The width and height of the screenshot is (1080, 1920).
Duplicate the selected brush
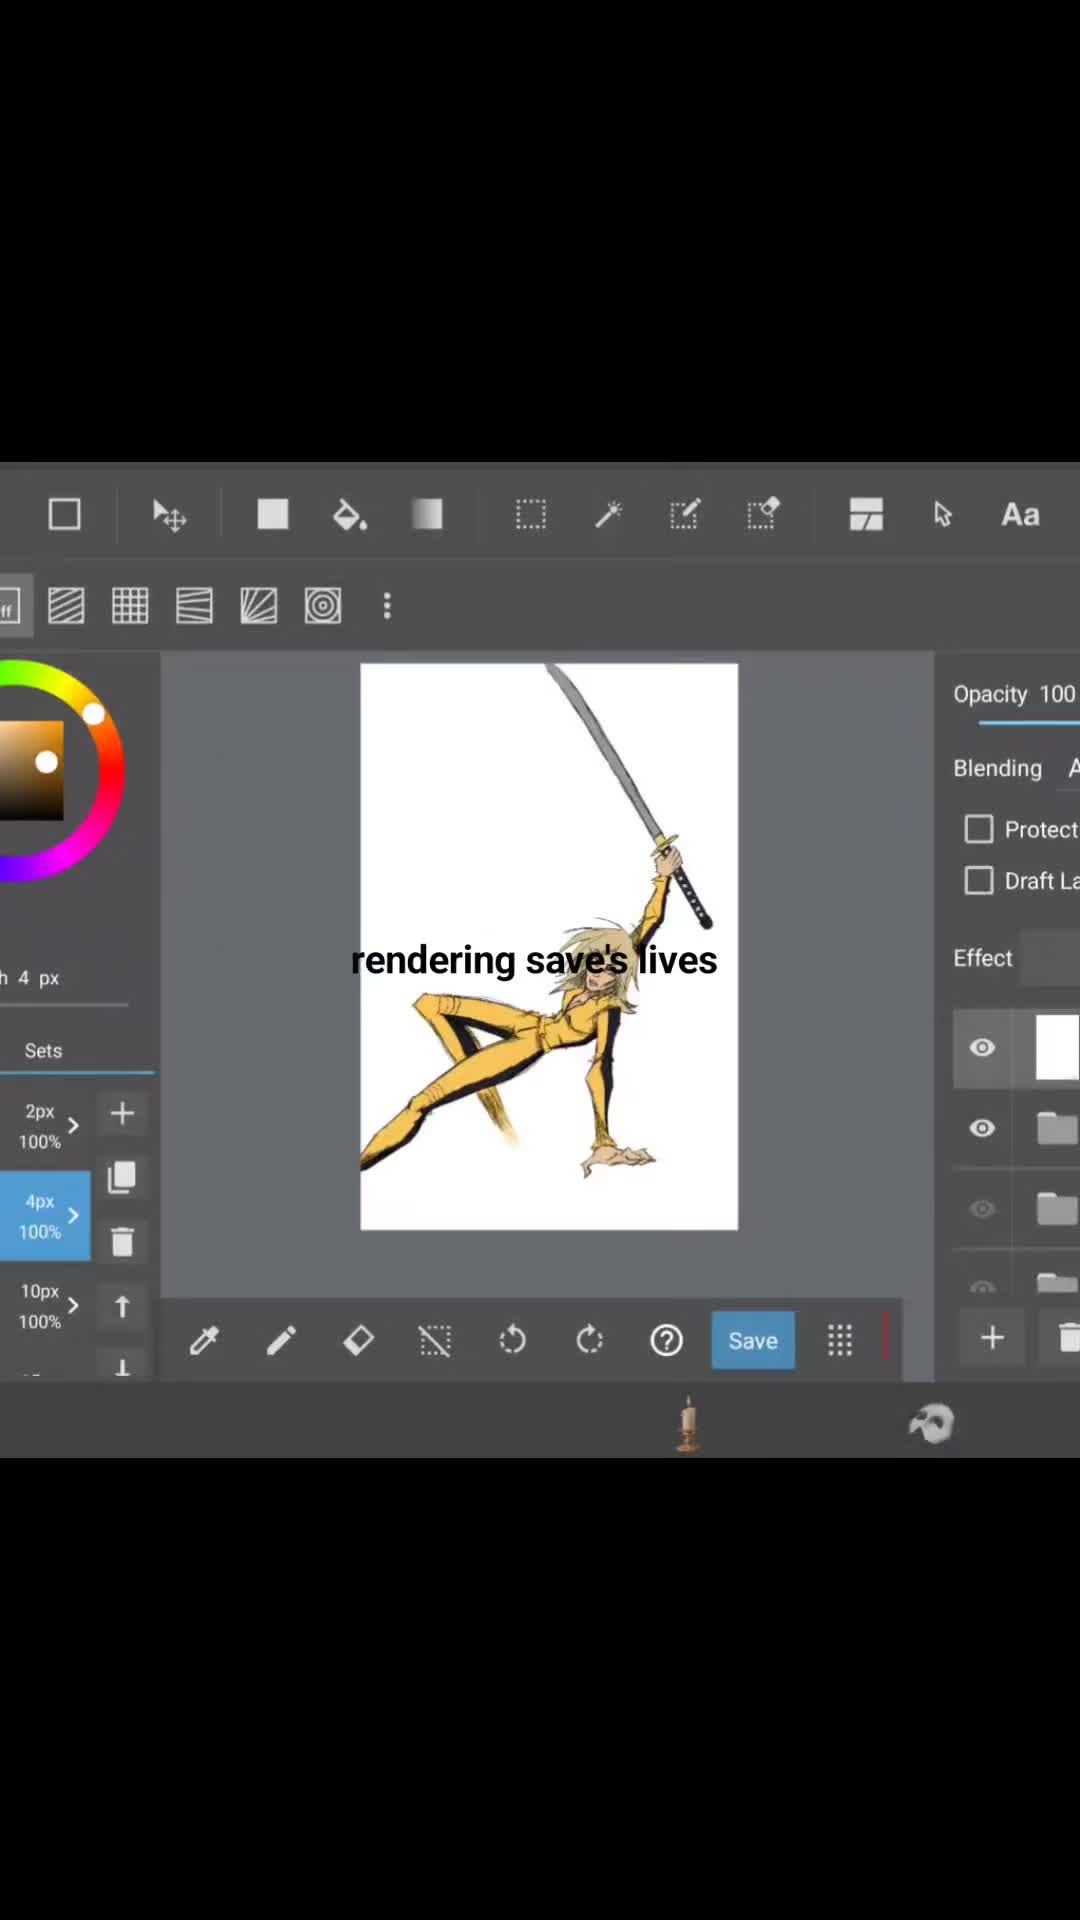122,1177
